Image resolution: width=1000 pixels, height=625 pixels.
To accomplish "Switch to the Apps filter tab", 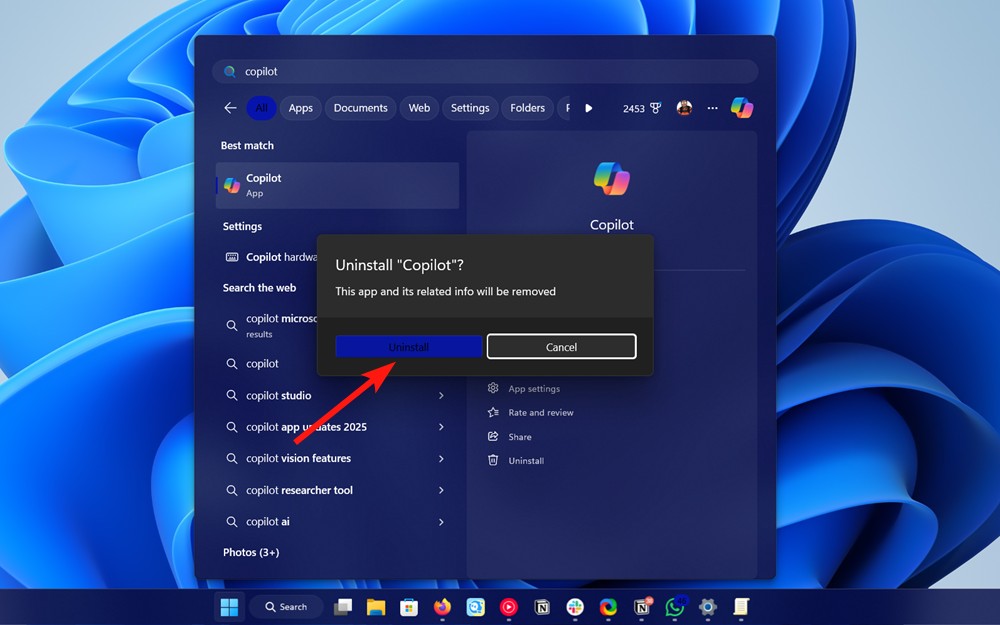I will pos(300,108).
